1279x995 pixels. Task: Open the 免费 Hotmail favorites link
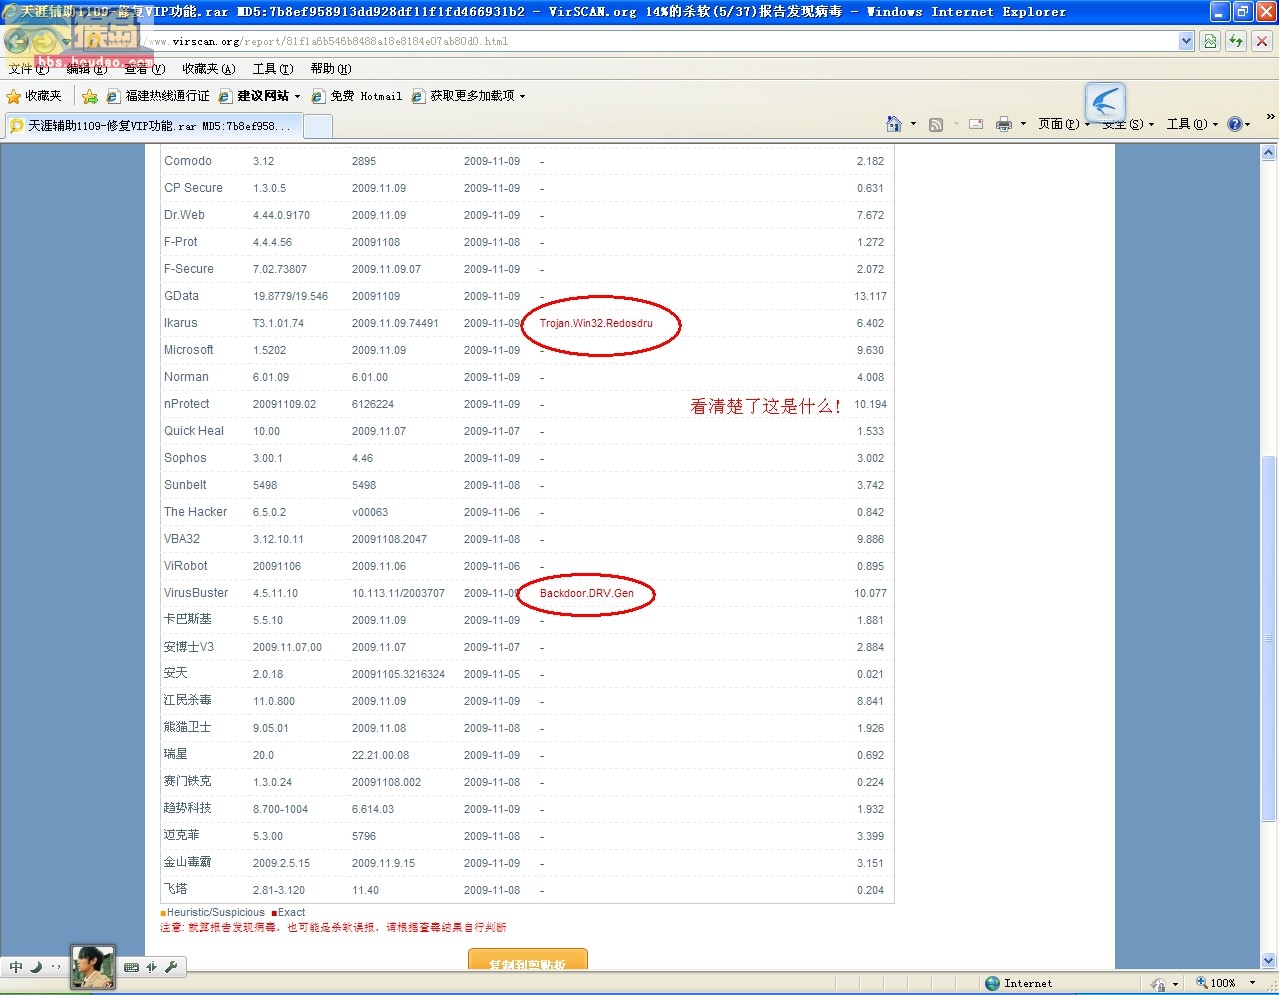(356, 96)
